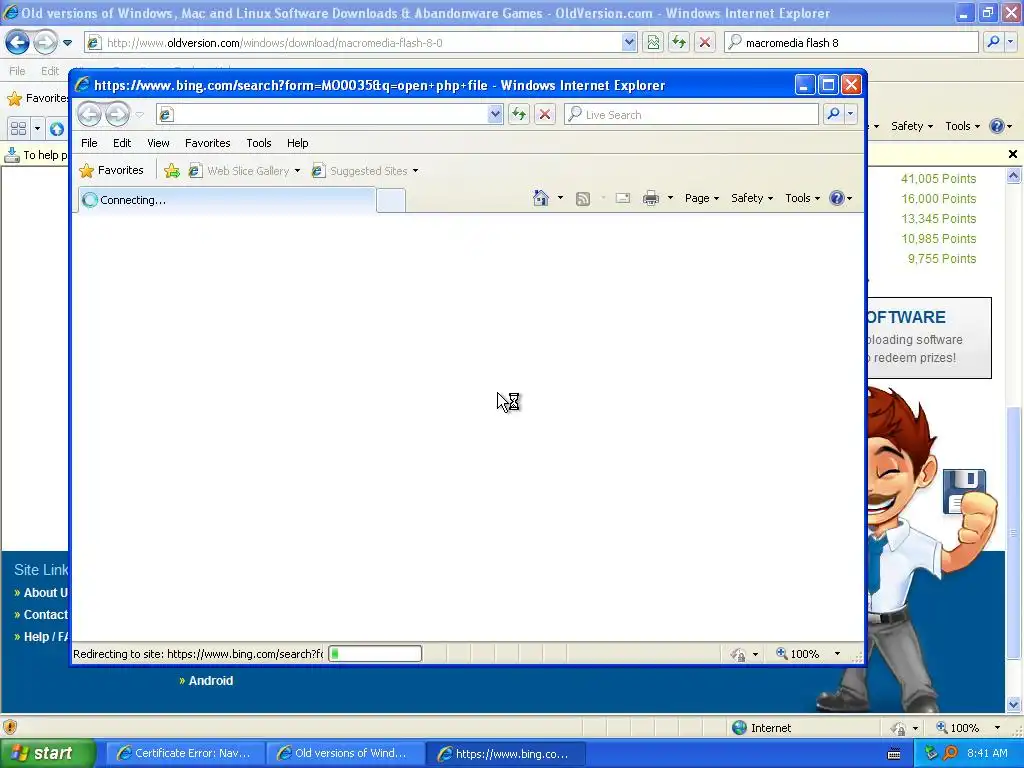Expand Web Slice Gallery dropdown

coord(297,171)
